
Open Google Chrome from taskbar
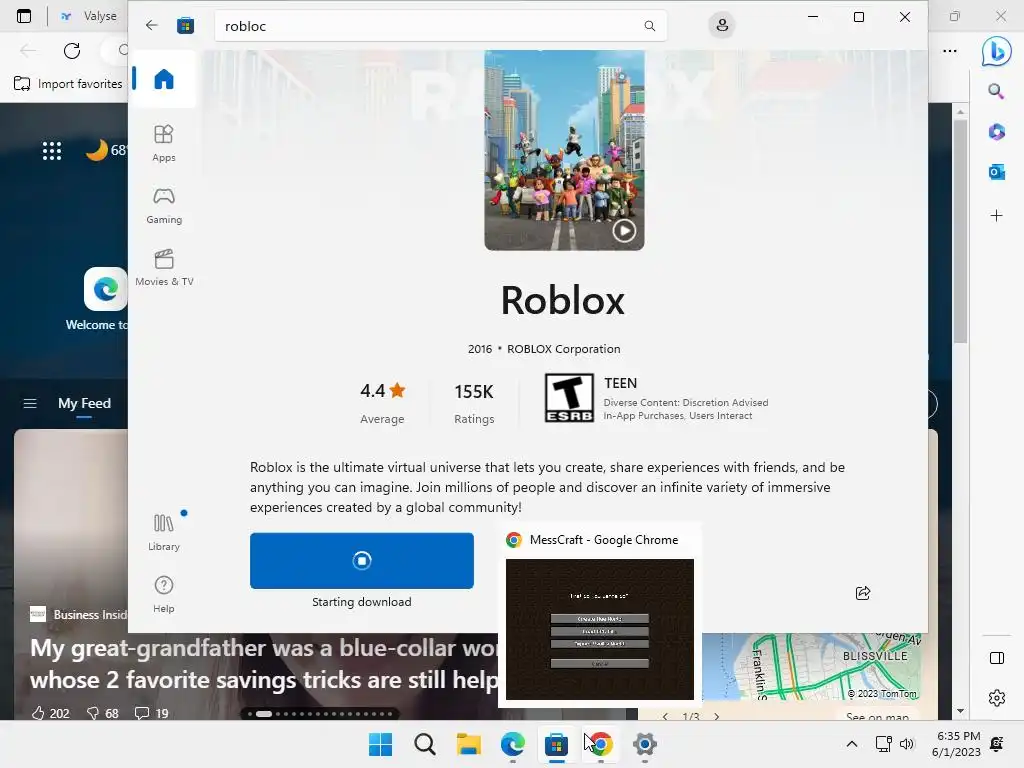[x=600, y=744]
